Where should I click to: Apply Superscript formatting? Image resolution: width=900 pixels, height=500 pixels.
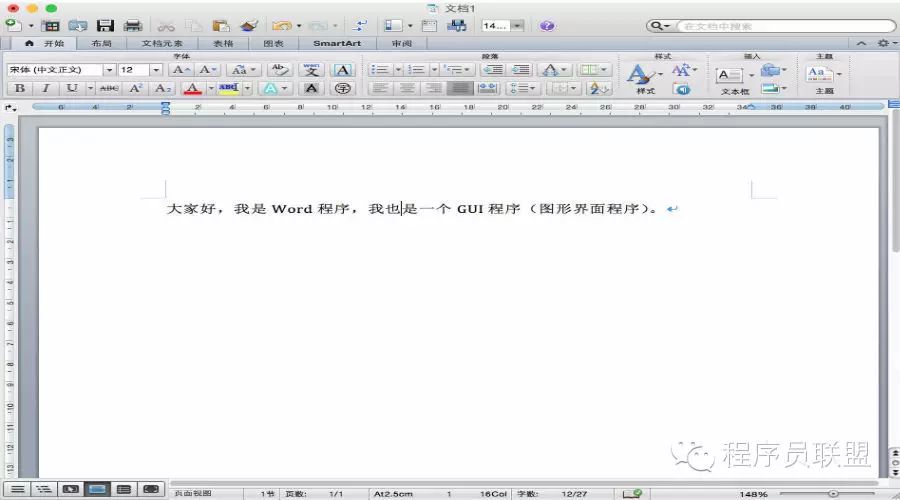coord(135,88)
